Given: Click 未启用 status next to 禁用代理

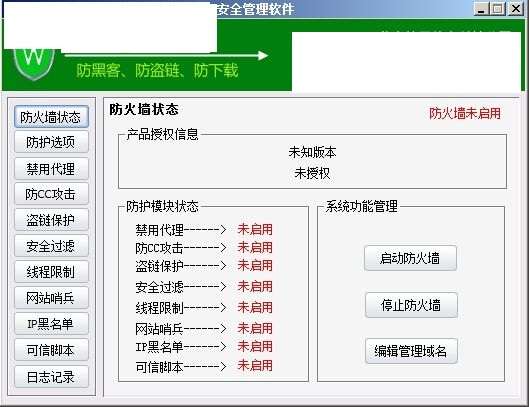Looking at the screenshot, I should pos(255,229).
